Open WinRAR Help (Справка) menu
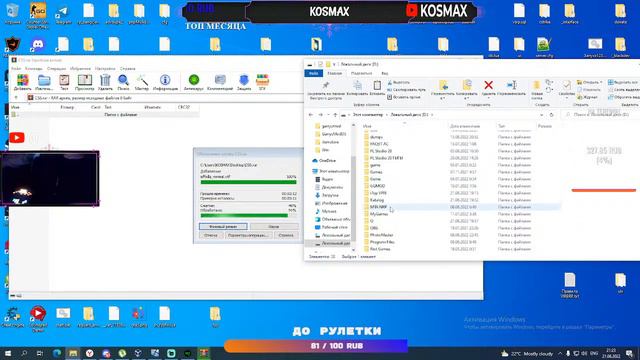The height and width of the screenshot is (360, 640). [x=128, y=69]
